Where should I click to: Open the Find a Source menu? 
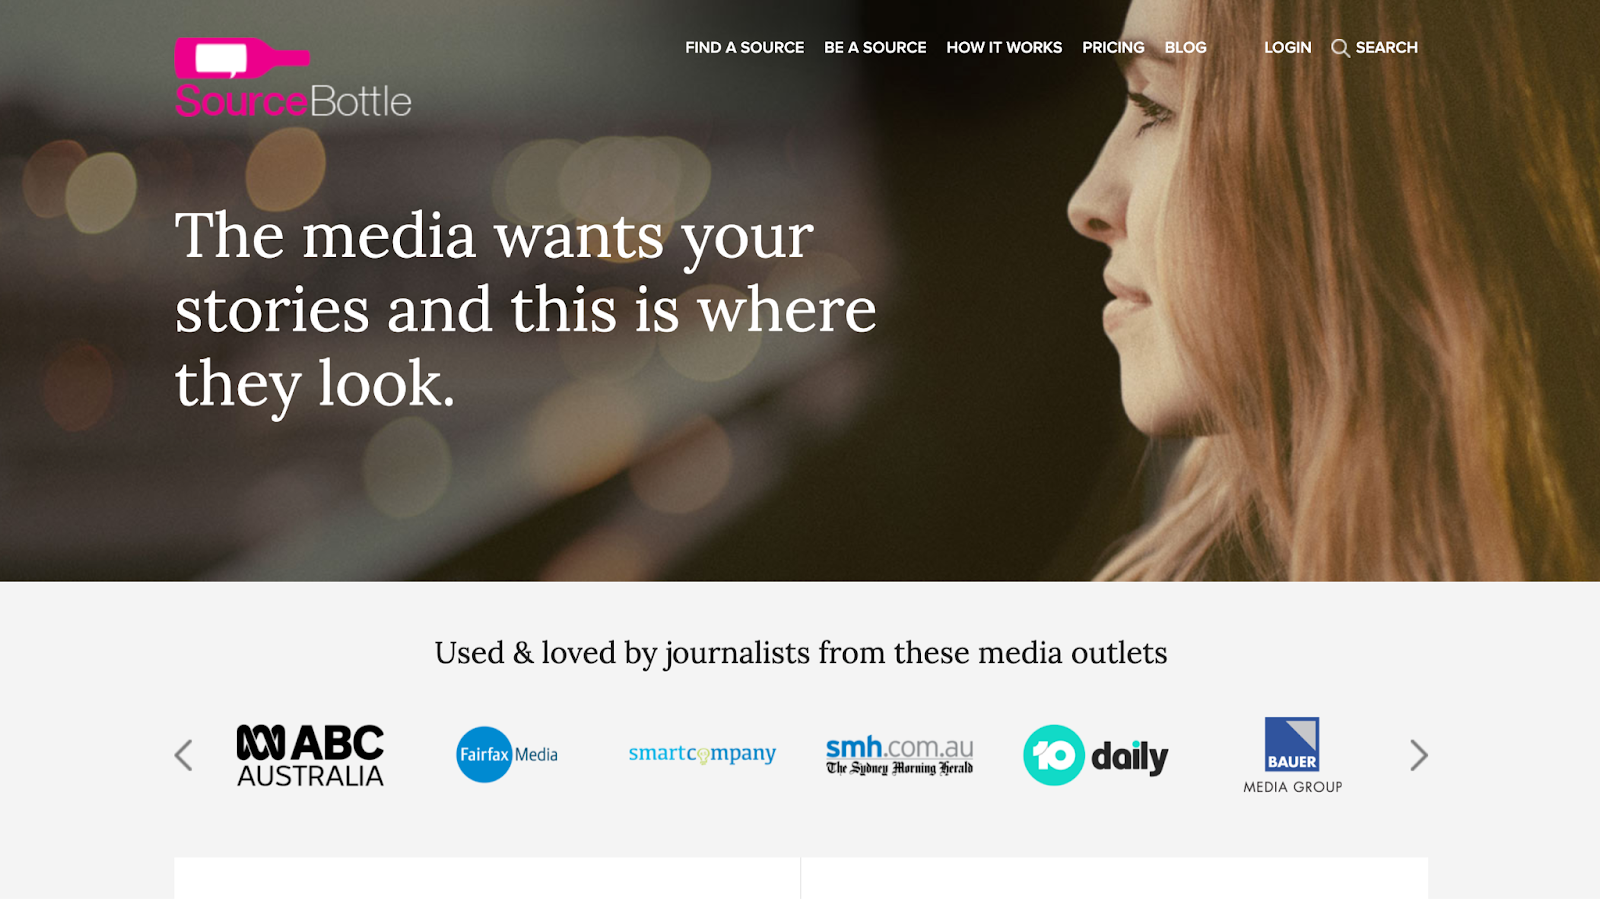(744, 47)
